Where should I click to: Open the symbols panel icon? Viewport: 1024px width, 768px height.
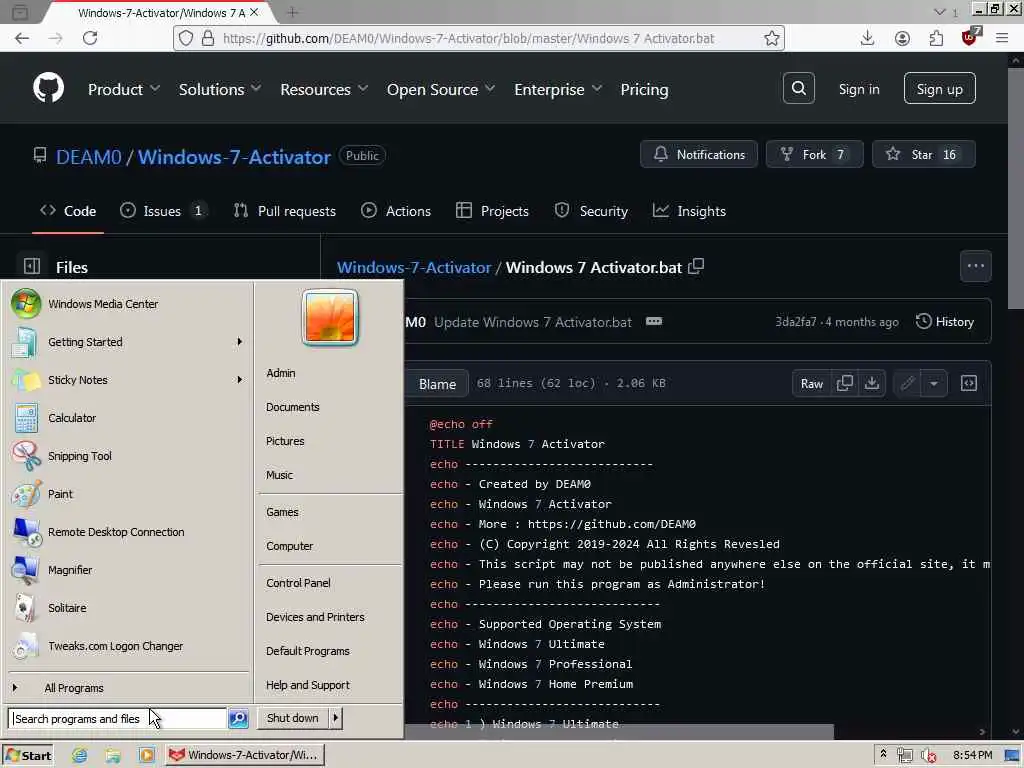click(x=968, y=383)
